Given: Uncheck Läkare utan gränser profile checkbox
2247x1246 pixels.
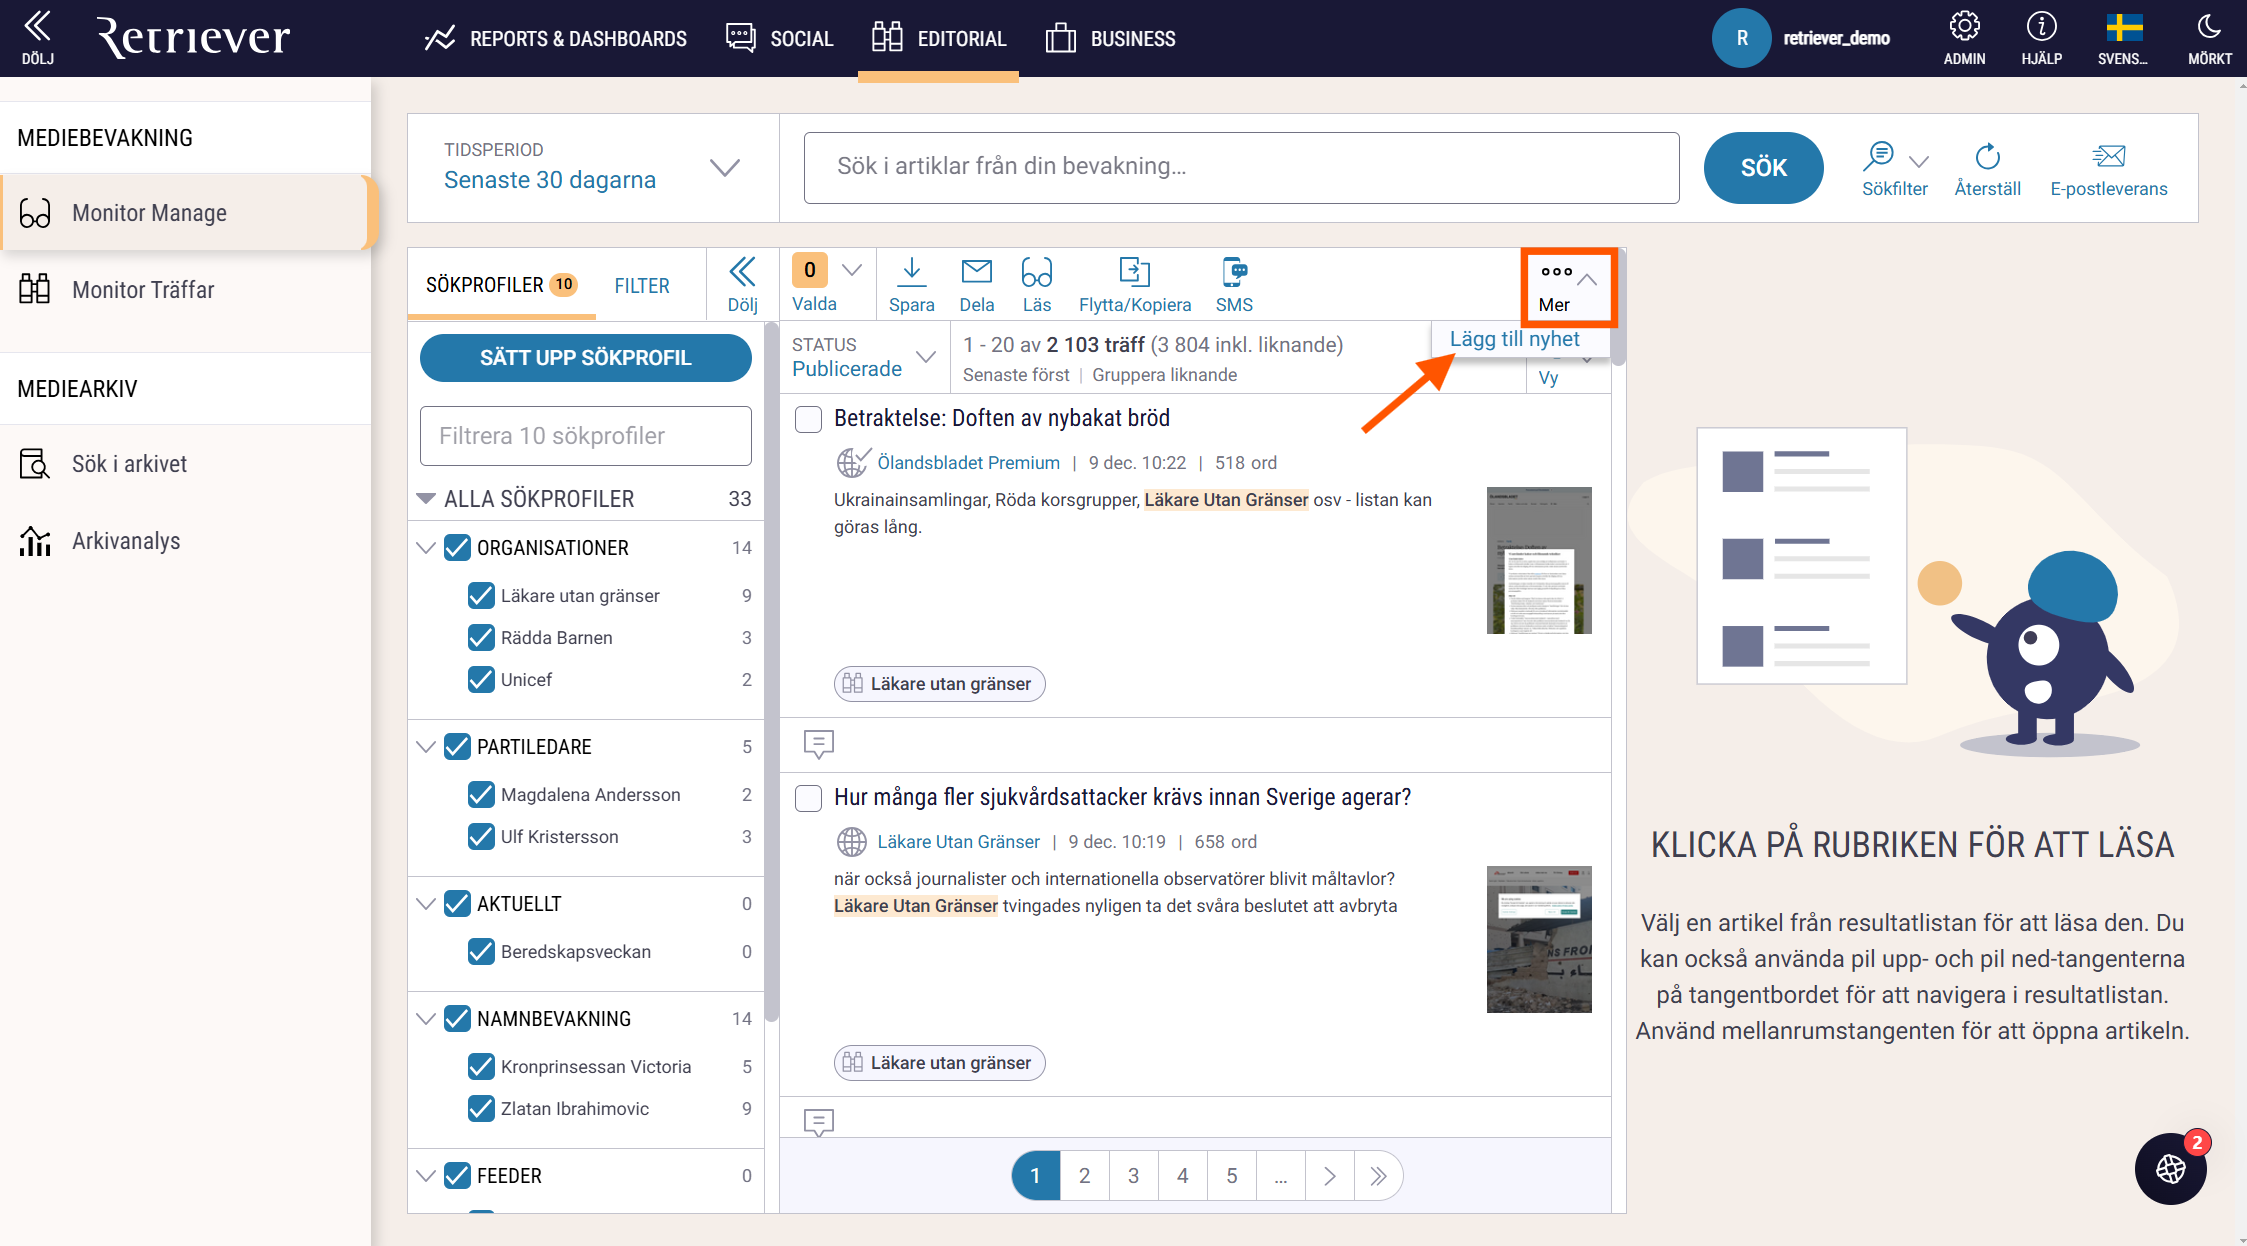Looking at the screenshot, I should coord(481,596).
